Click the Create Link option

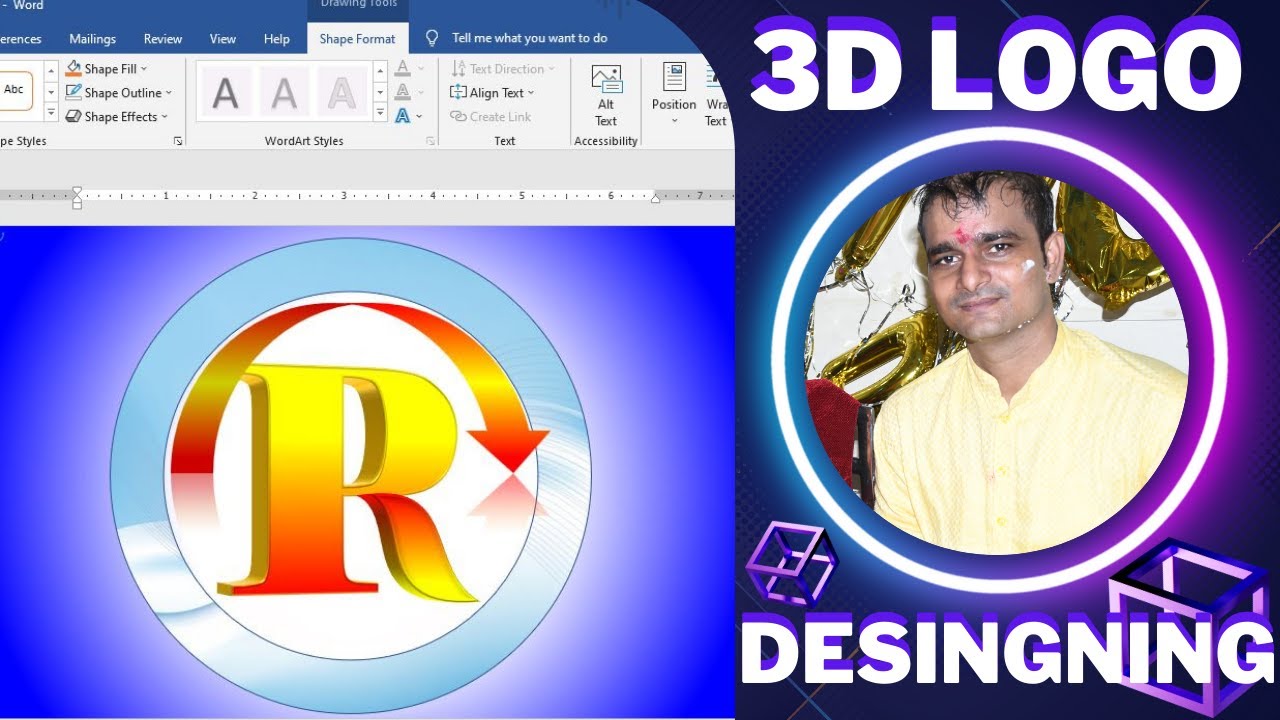[491, 117]
